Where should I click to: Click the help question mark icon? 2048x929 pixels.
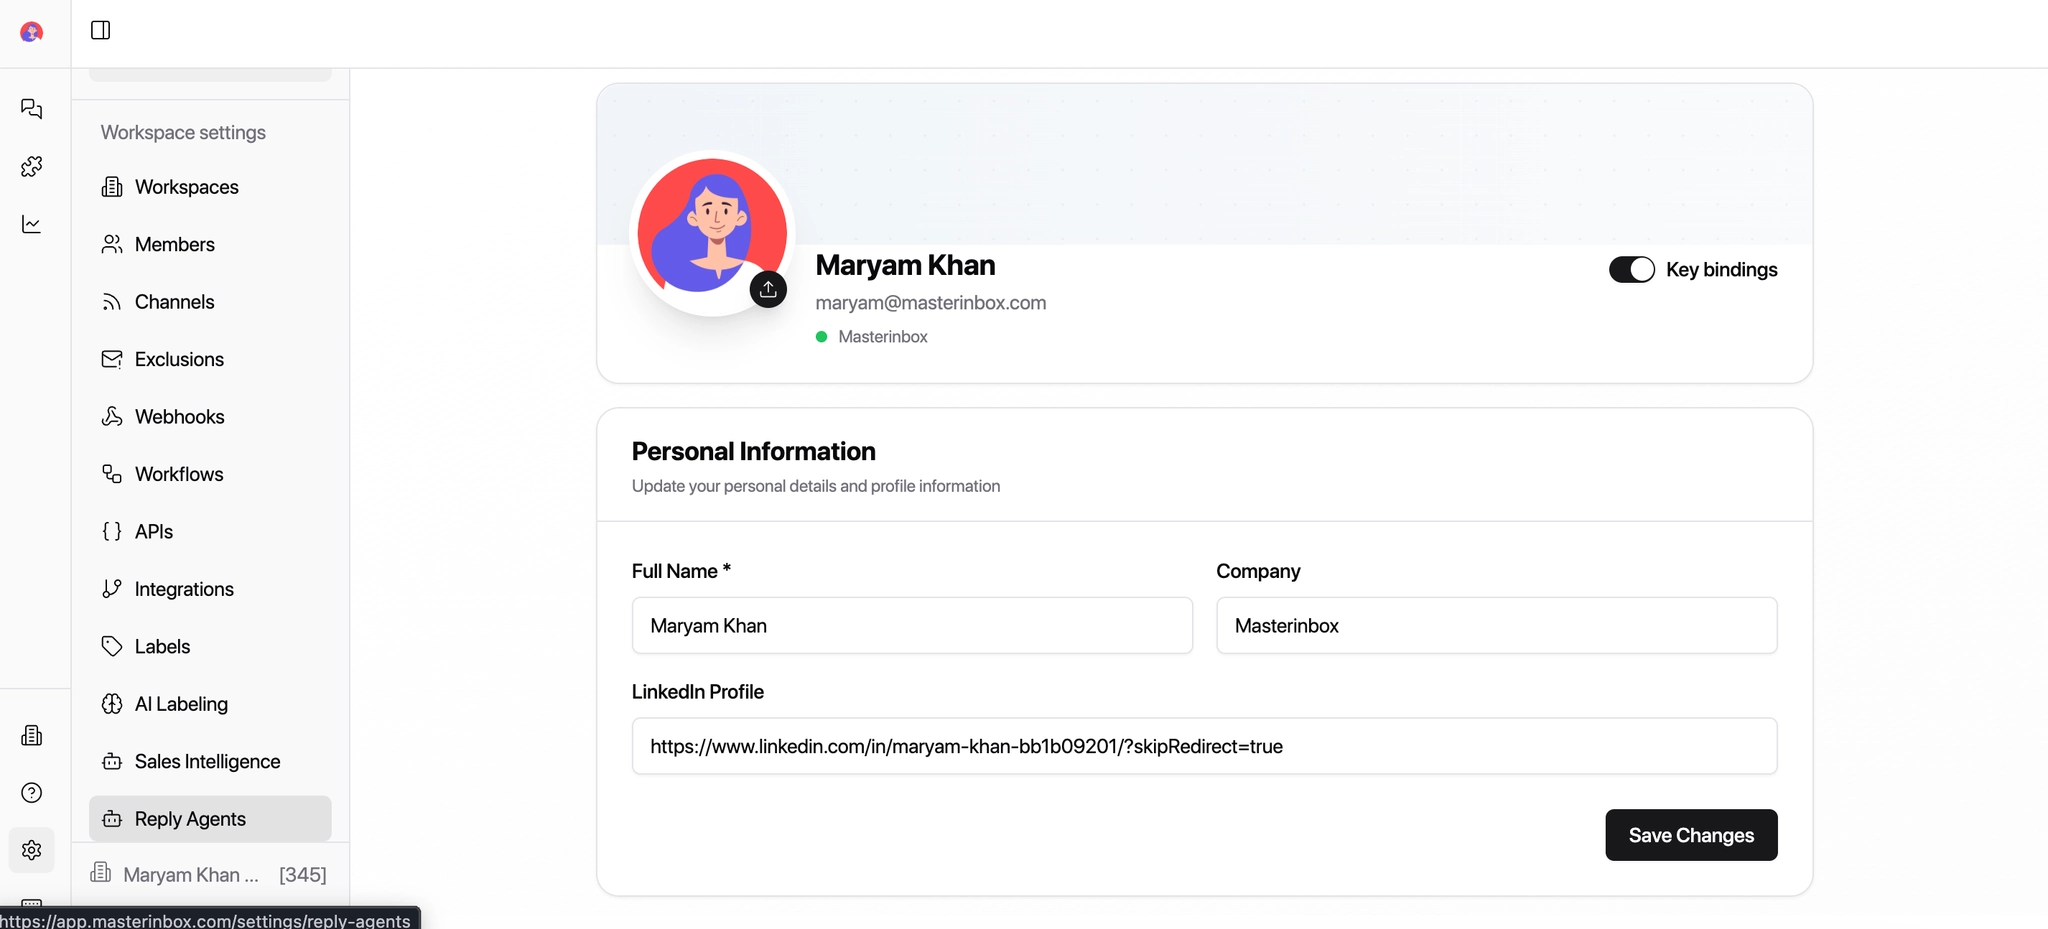(x=32, y=793)
